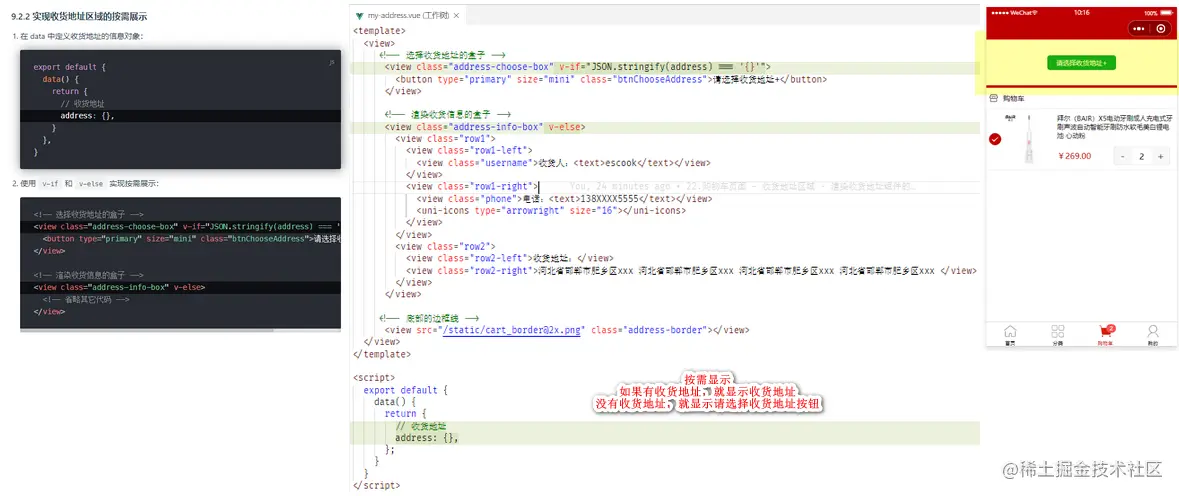This screenshot has width=1179, height=496.
Task: Toggle the red product selection checkbox
Action: [x=996, y=139]
